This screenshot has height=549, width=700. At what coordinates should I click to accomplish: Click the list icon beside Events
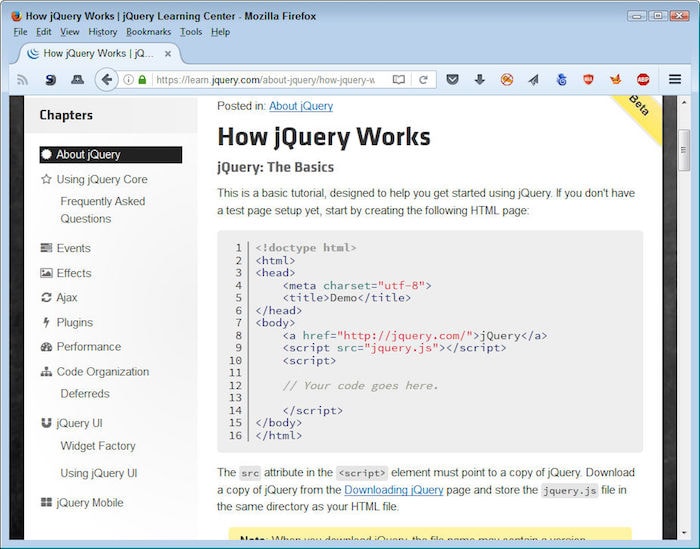[46, 248]
